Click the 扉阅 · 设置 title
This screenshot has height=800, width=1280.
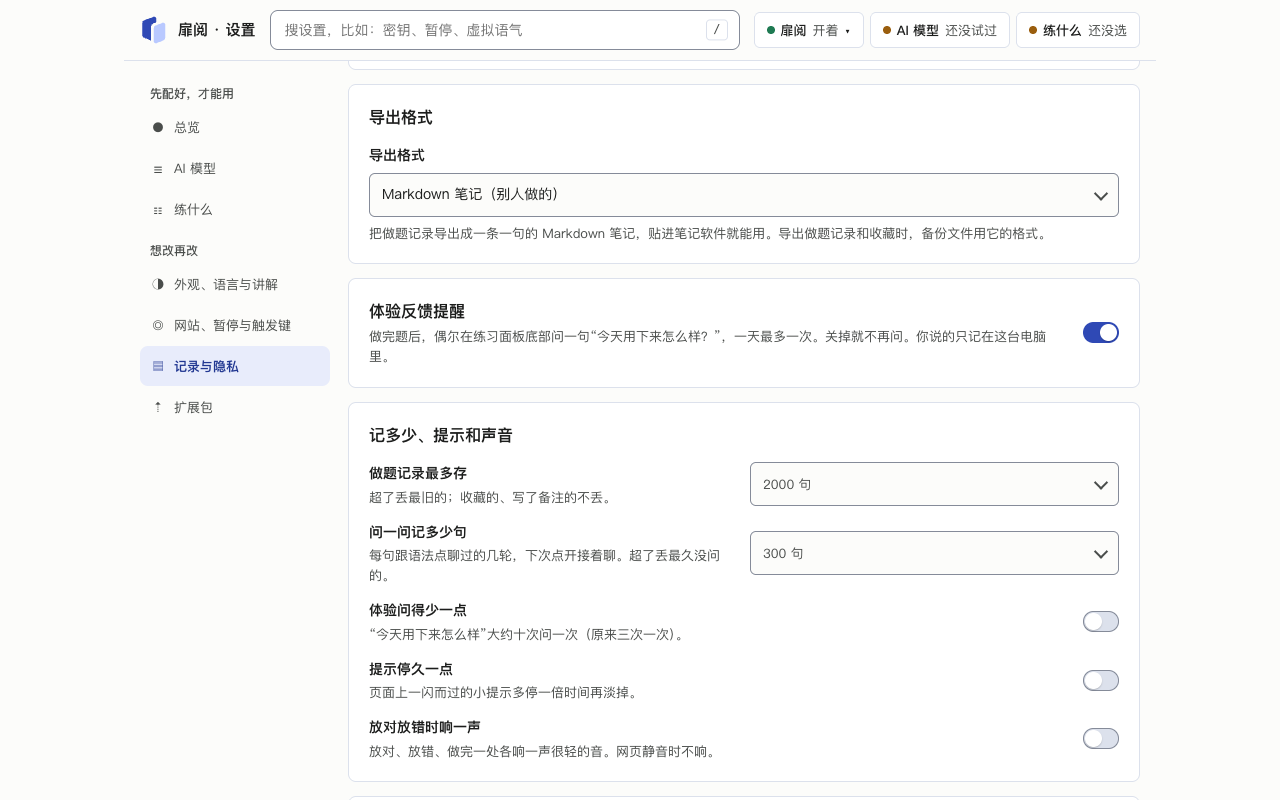216,30
